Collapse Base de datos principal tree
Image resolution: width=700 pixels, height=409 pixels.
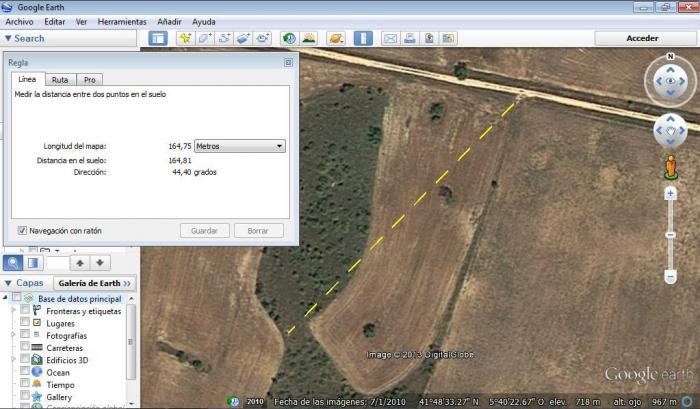[x=5, y=297]
